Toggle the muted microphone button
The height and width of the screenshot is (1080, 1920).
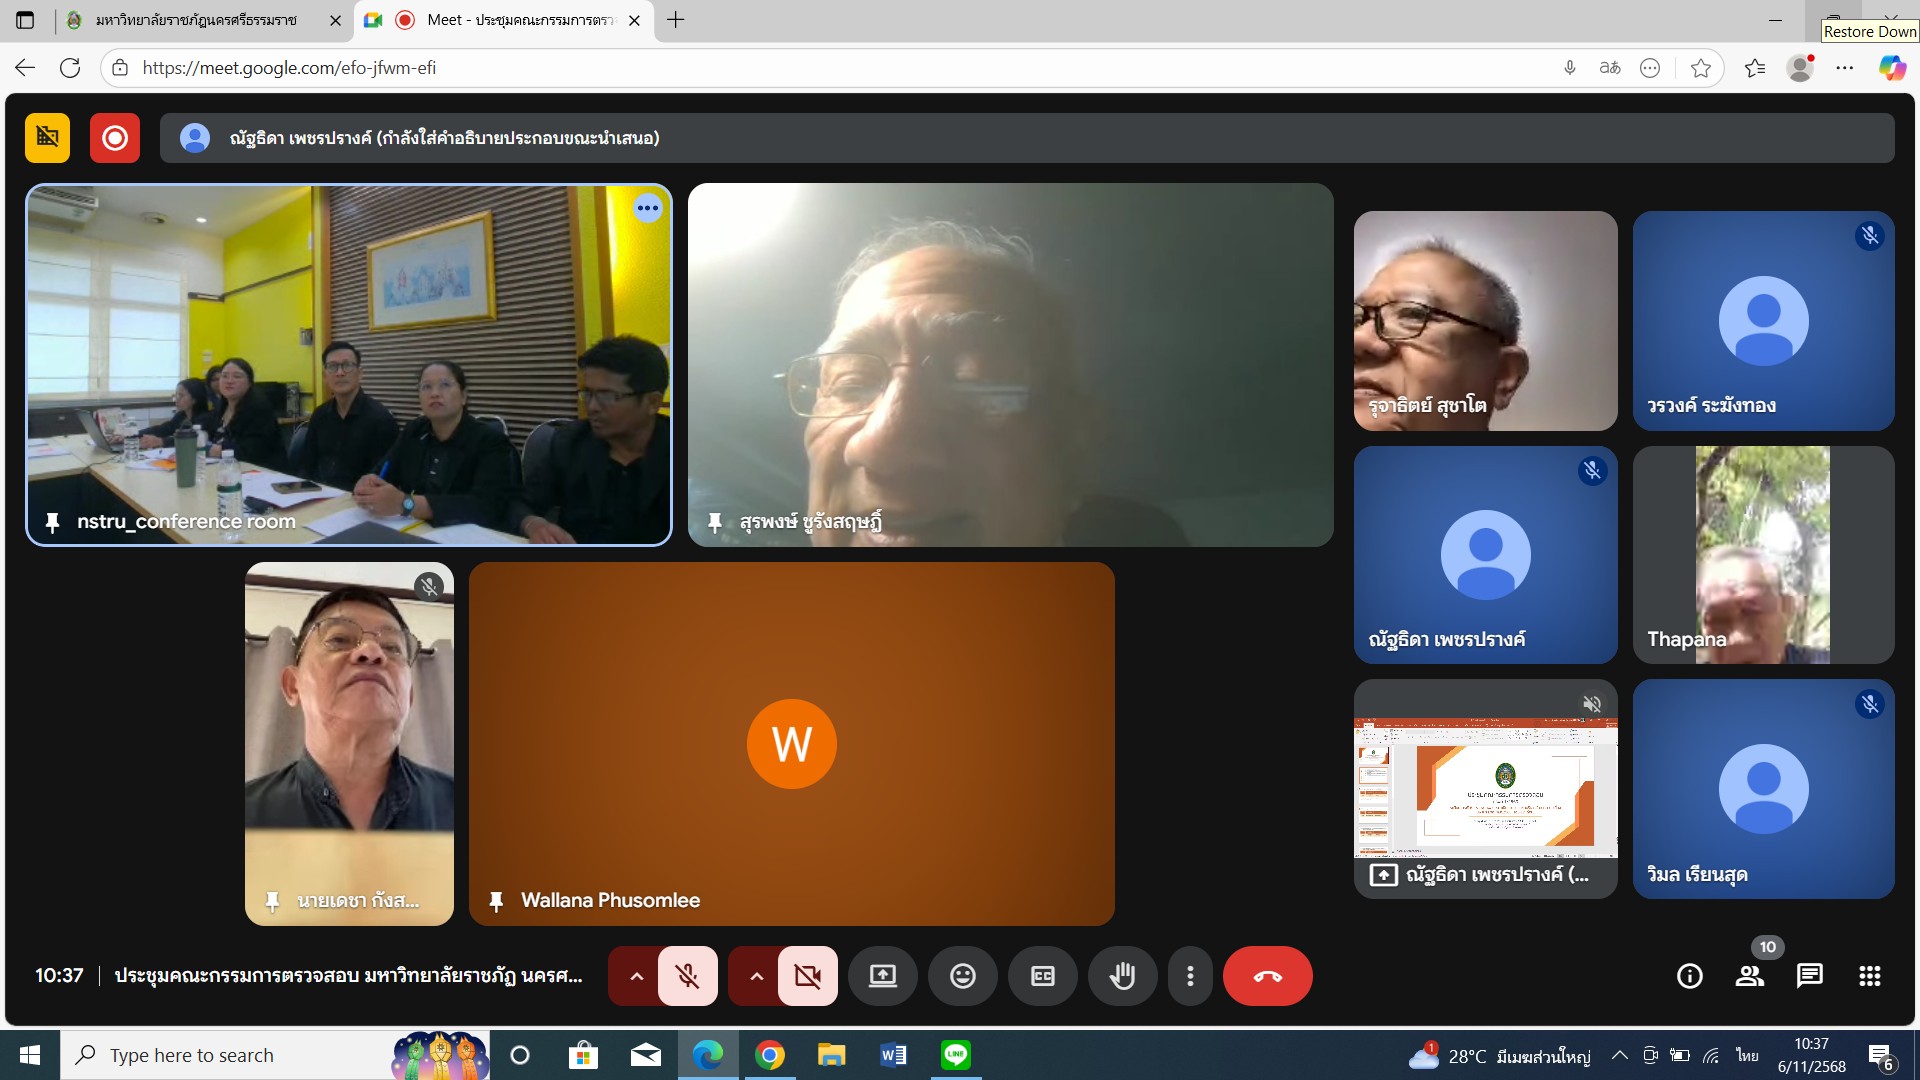[687, 976]
